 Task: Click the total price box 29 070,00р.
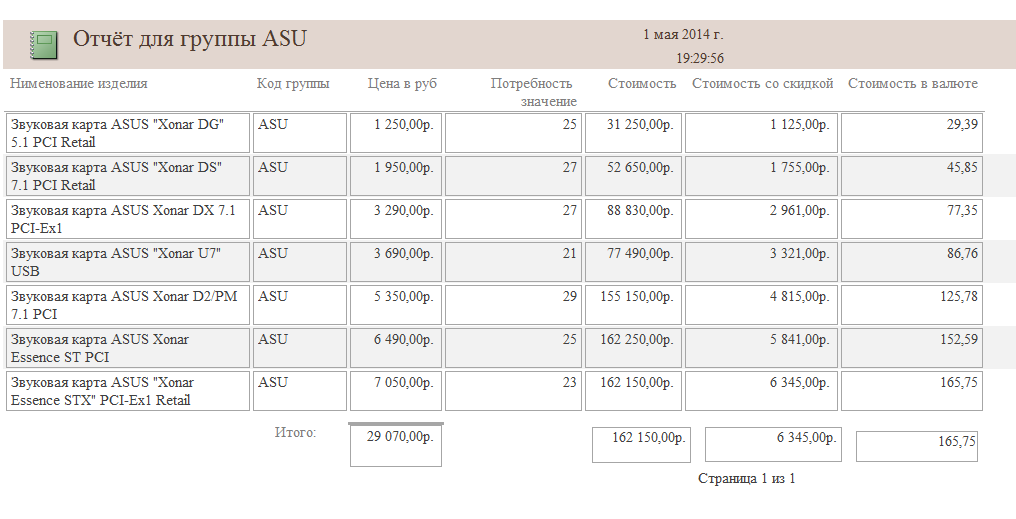[396, 446]
